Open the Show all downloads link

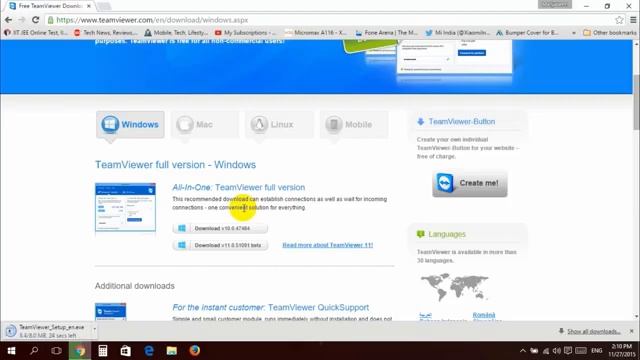coord(594,331)
